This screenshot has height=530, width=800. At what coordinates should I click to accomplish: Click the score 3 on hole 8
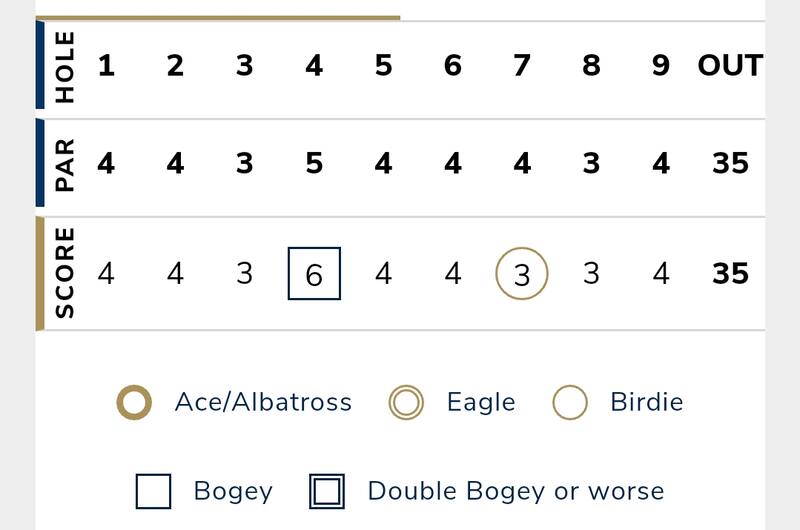(591, 274)
